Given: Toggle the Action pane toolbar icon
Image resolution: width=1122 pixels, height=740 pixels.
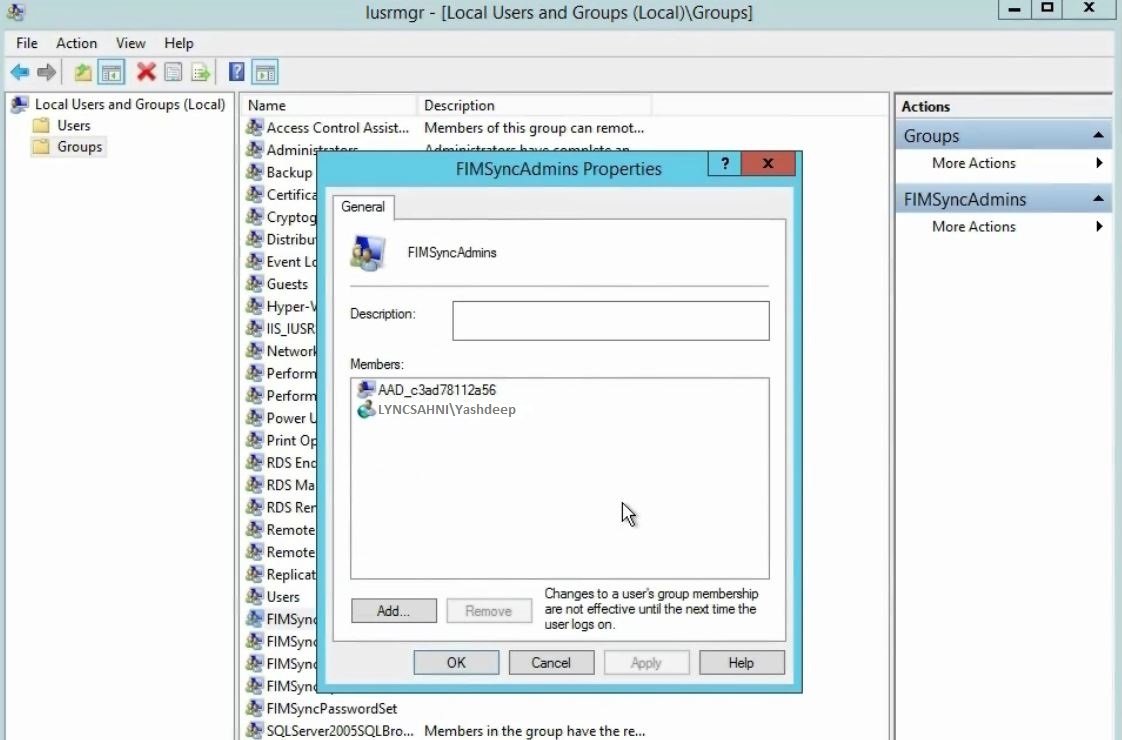Looking at the screenshot, I should click(x=265, y=72).
